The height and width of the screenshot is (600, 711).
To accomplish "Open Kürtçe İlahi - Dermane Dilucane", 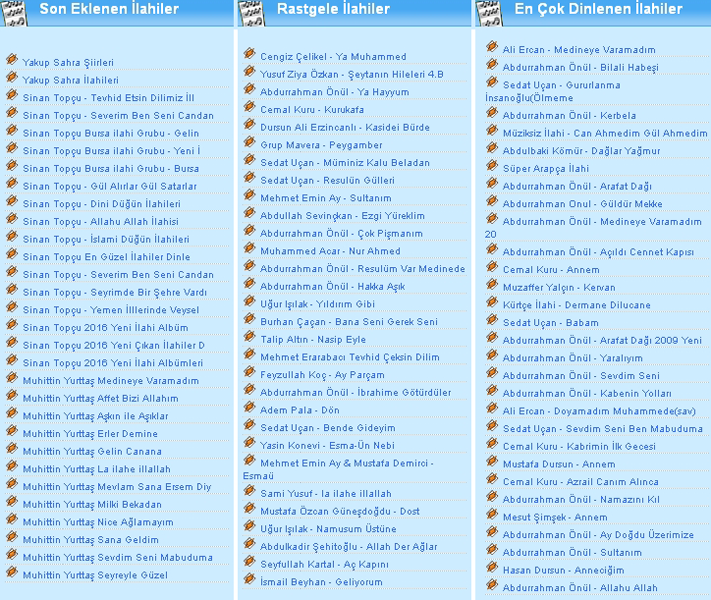I will [x=576, y=305].
